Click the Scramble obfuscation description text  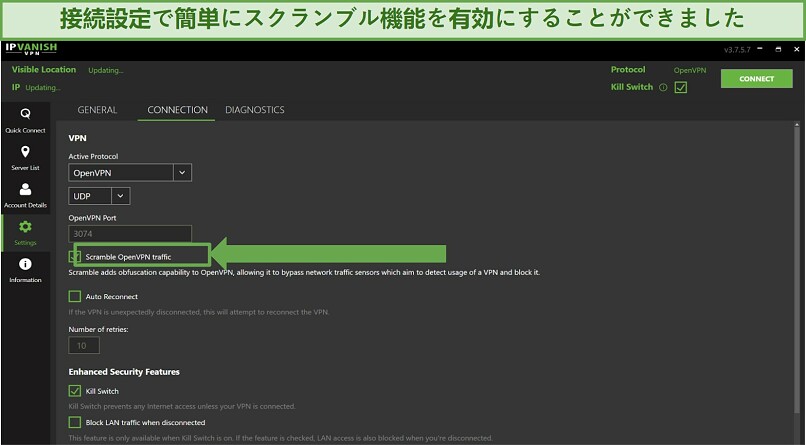(304, 272)
